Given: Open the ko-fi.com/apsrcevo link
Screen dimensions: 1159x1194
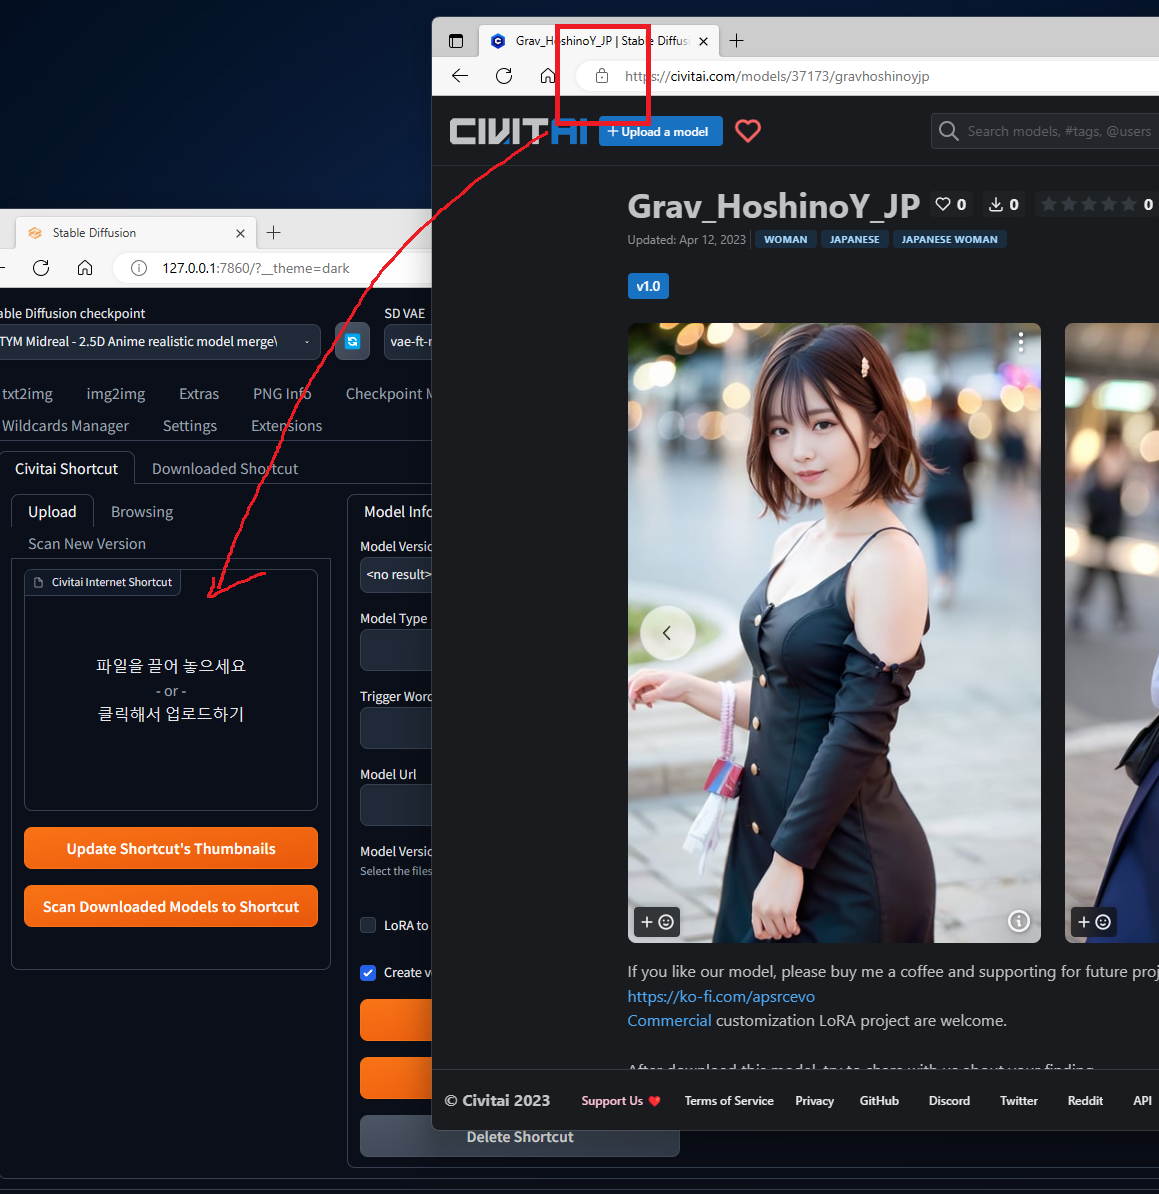Looking at the screenshot, I should (x=720, y=996).
